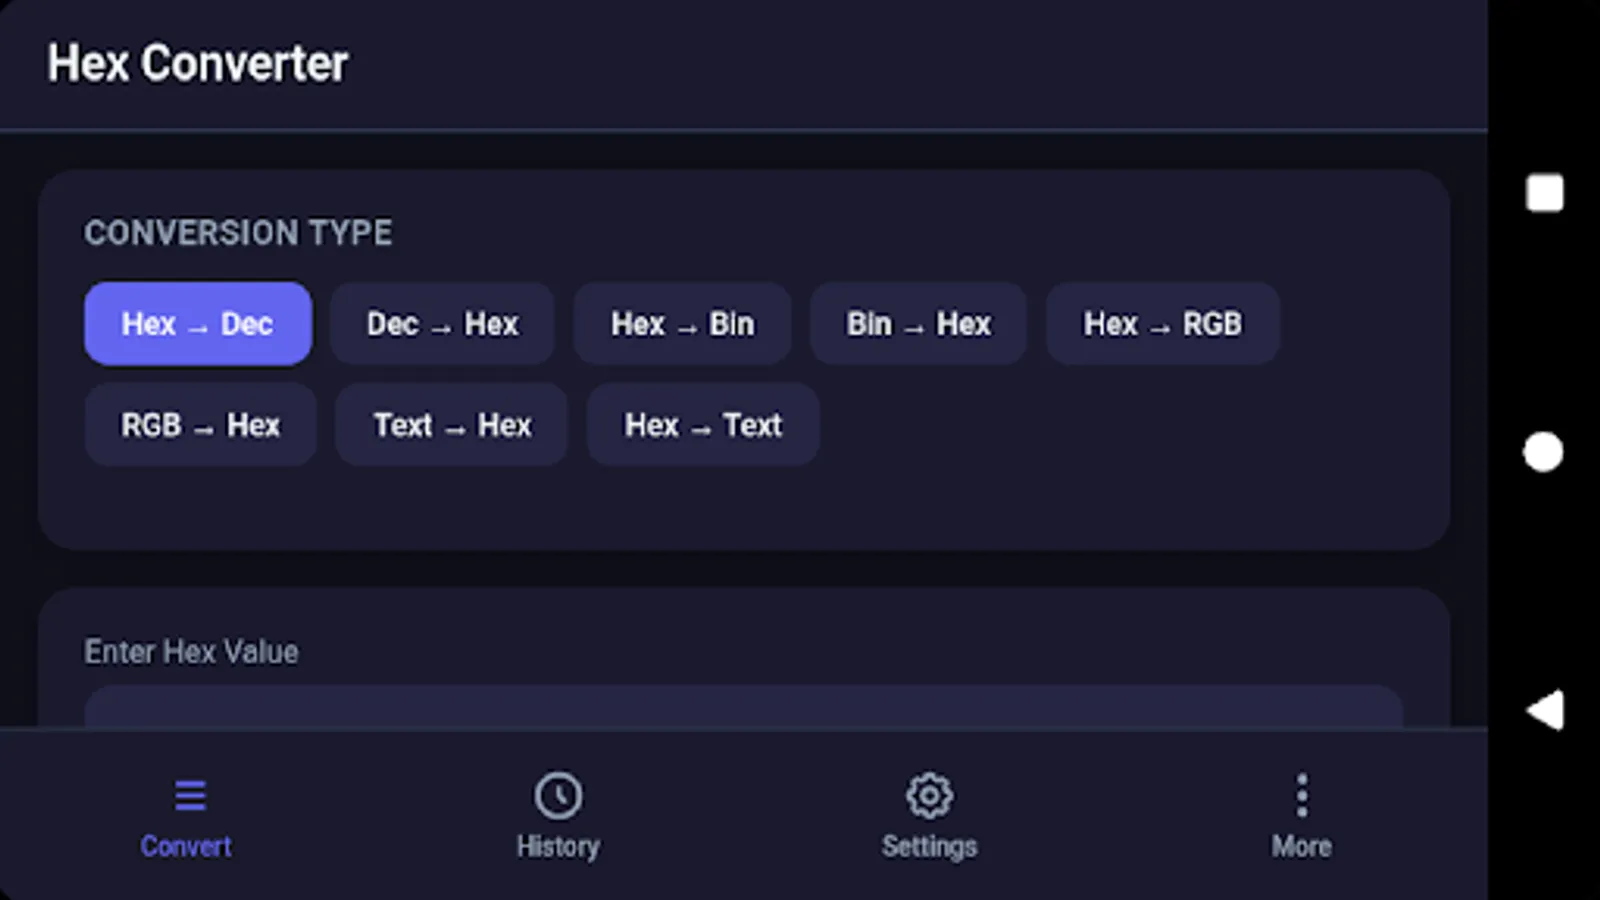Tap the clock icon above History label

558,794
